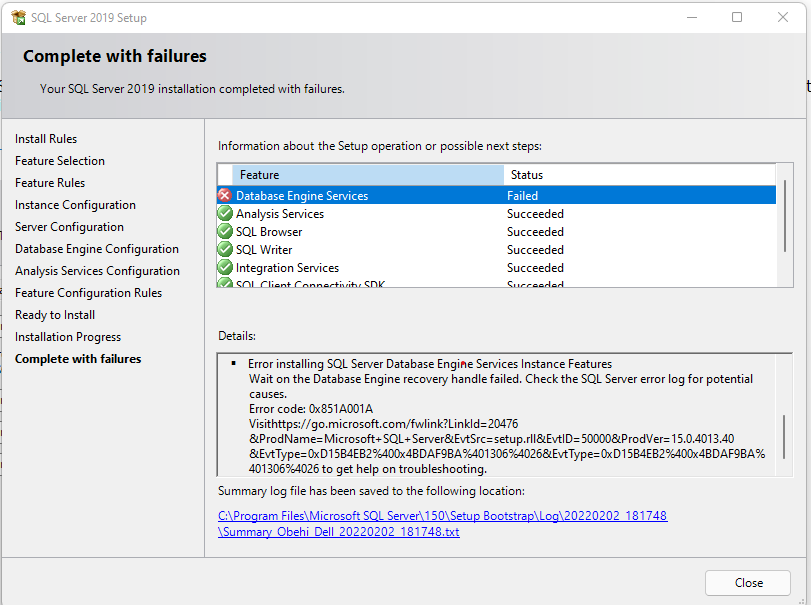Click the green check icon beside SQL Writer
The height and width of the screenshot is (605, 811).
coord(224,250)
